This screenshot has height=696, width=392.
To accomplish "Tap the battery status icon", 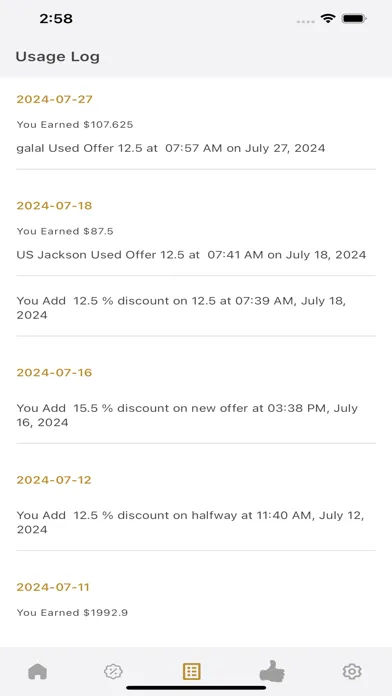I will [353, 19].
